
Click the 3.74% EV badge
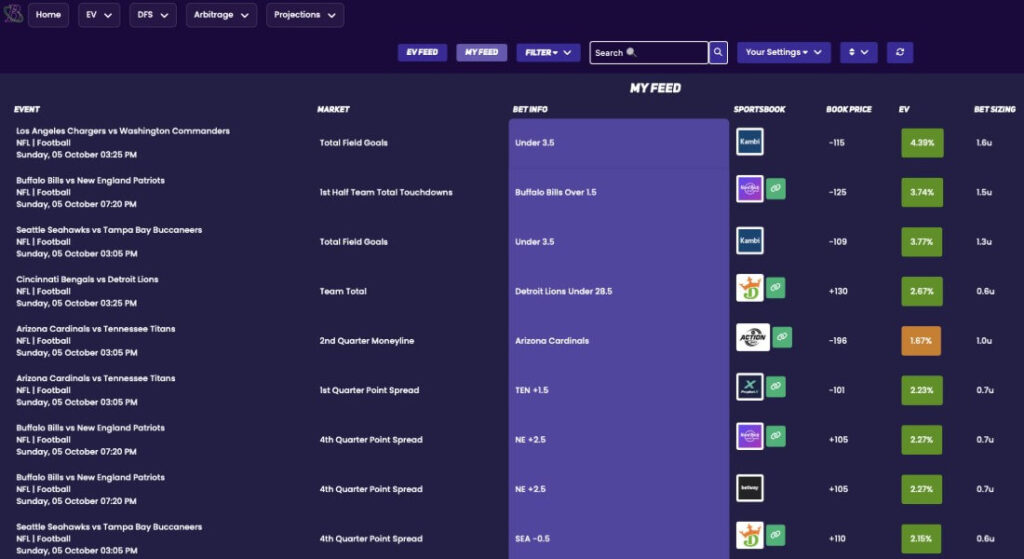pos(922,192)
